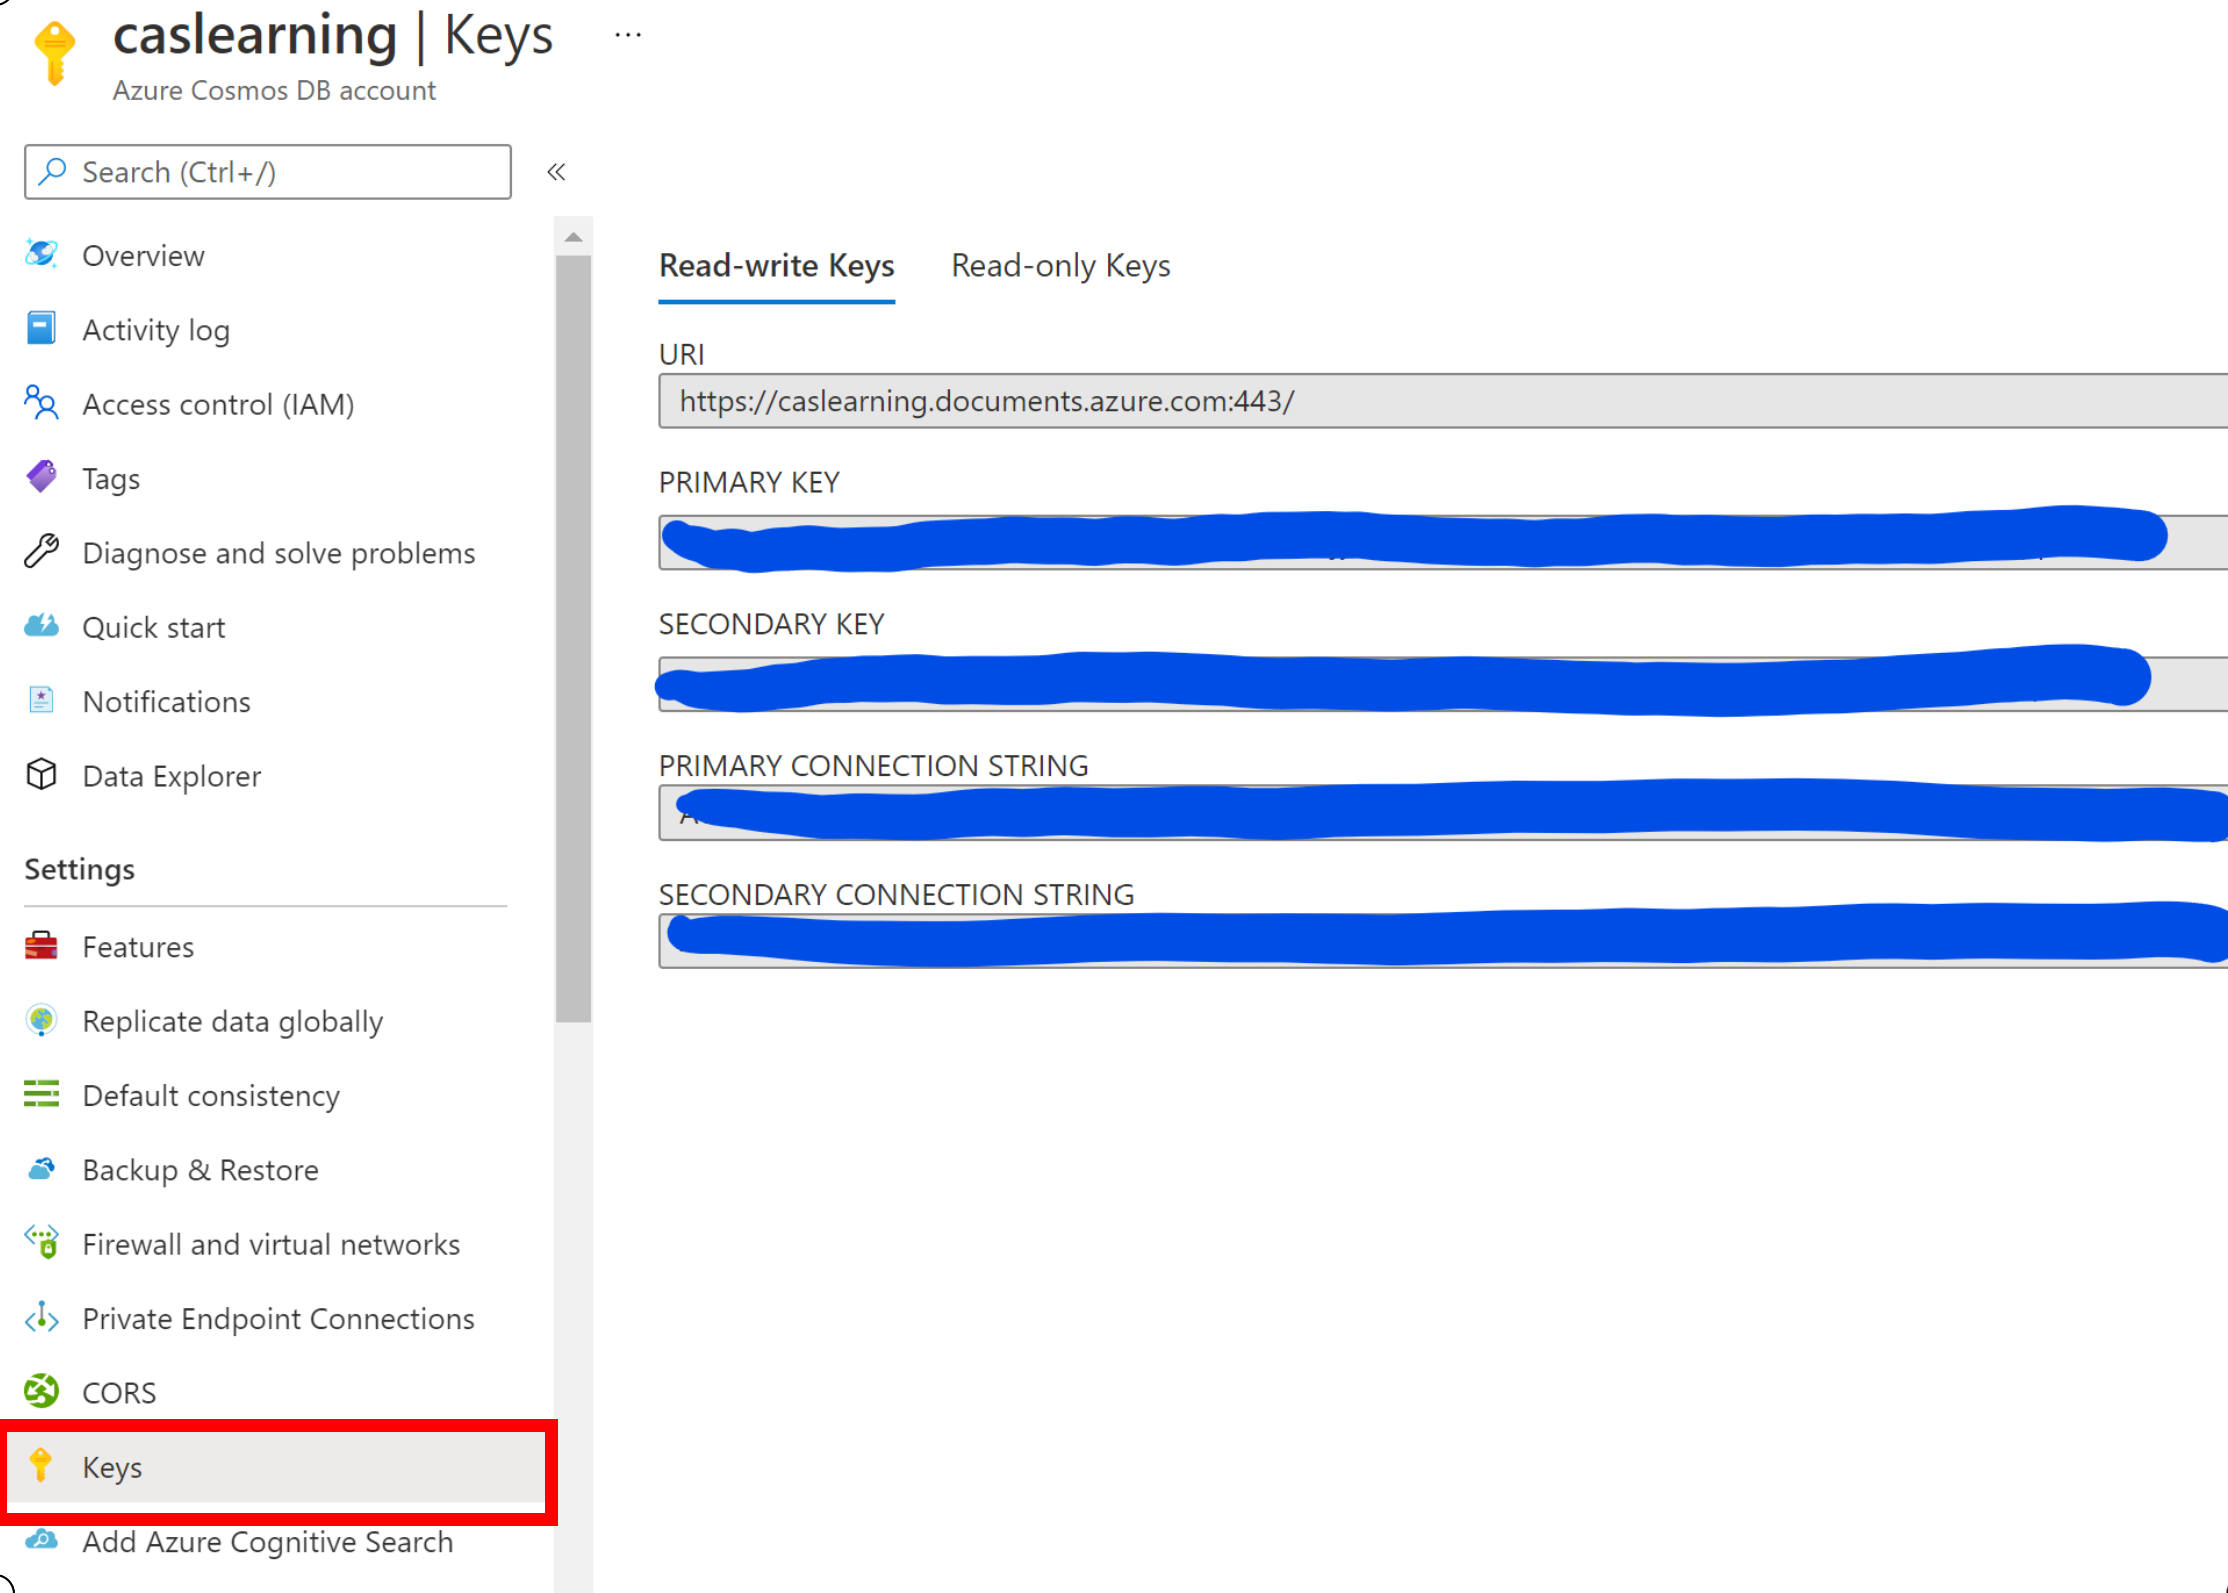
Task: Click the 'caslearning | Keys' page title
Action: 332,35
